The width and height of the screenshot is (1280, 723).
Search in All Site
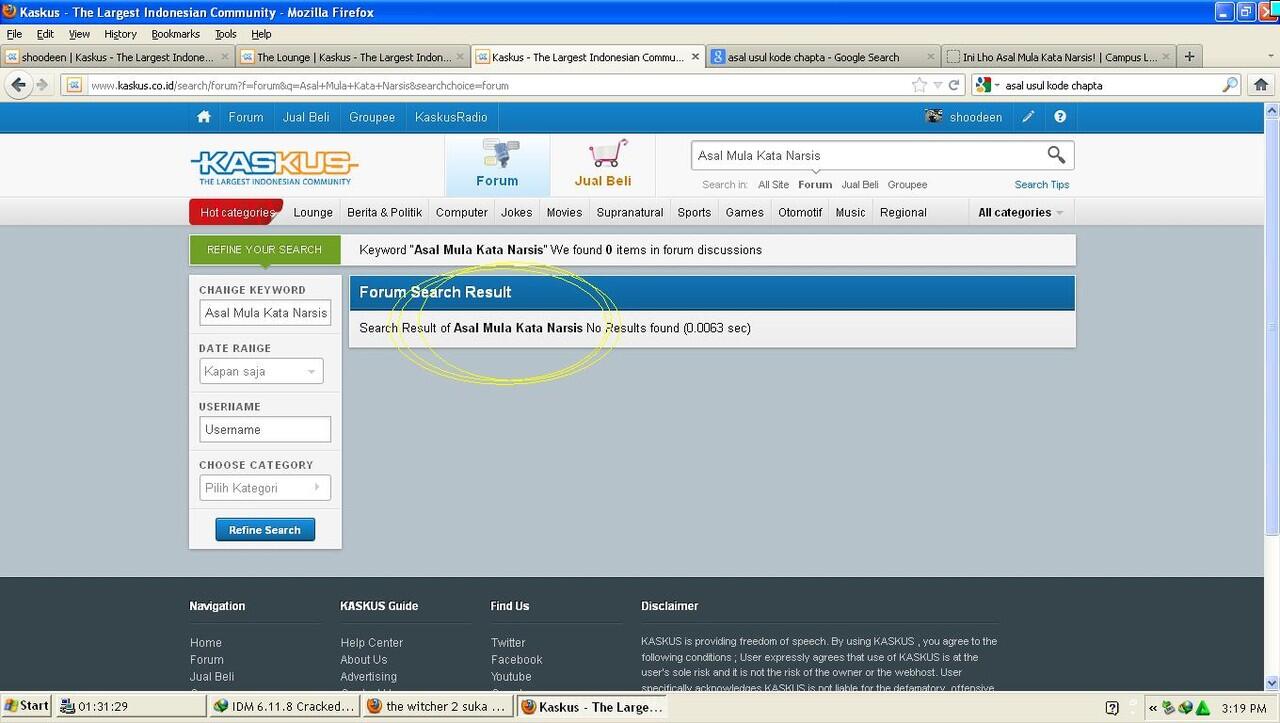(x=773, y=185)
